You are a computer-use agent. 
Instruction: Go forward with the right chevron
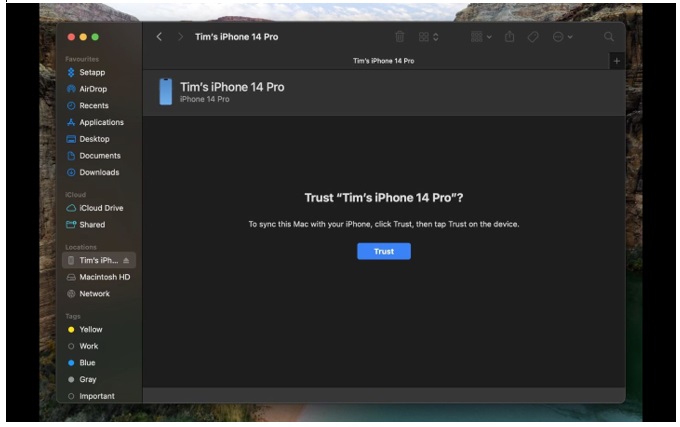pyautogui.click(x=180, y=37)
